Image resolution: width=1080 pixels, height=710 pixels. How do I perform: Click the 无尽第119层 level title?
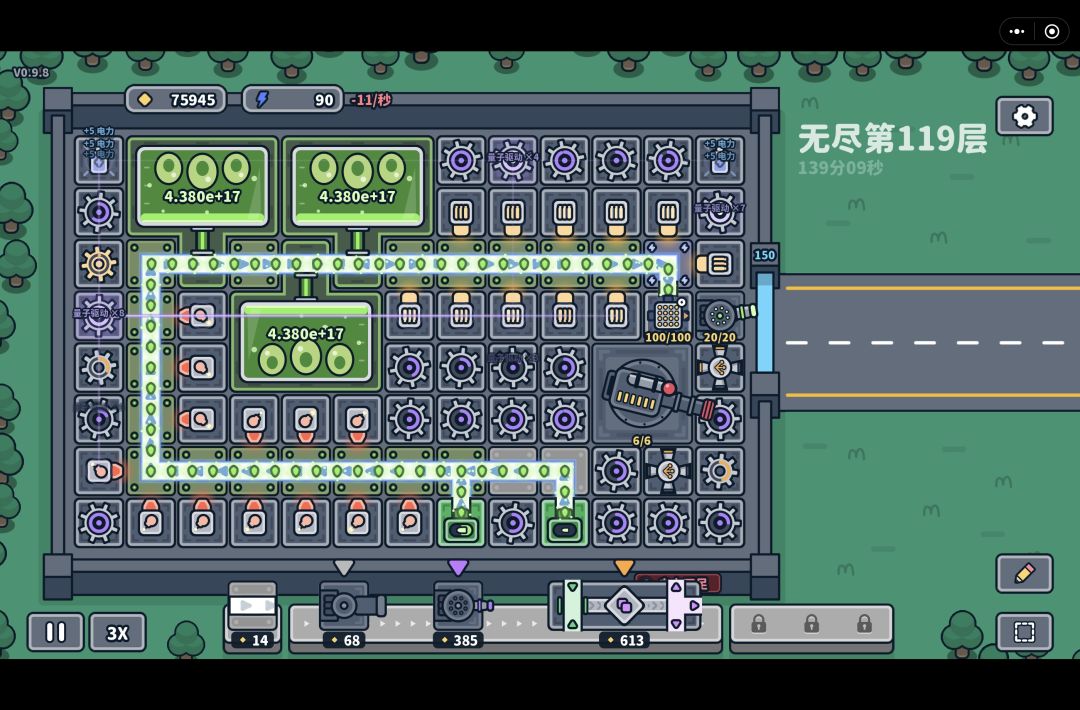(x=893, y=138)
